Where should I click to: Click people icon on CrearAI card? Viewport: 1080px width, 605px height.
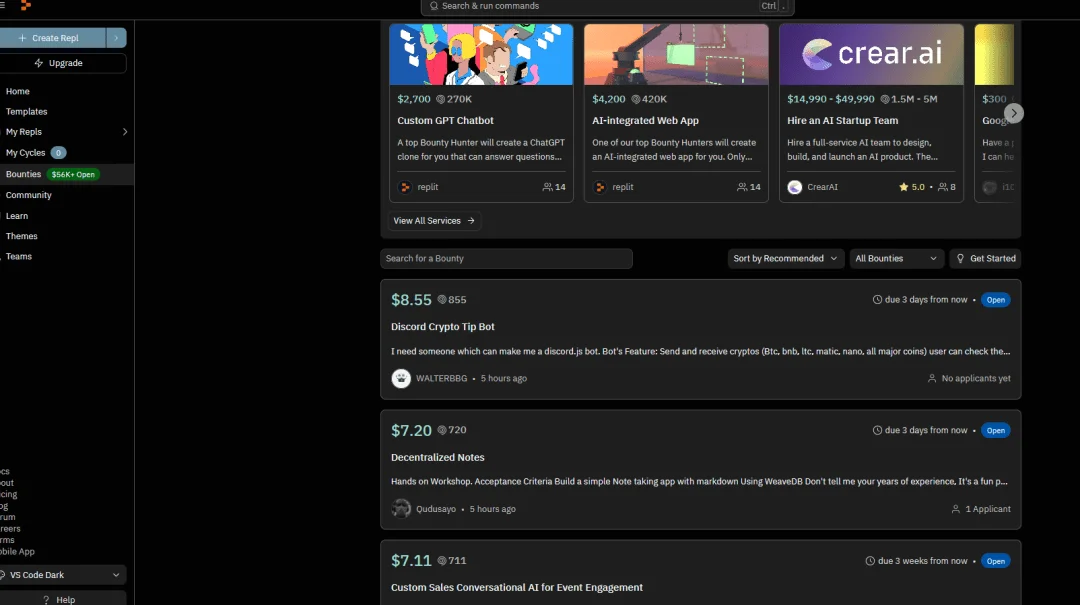(x=943, y=187)
